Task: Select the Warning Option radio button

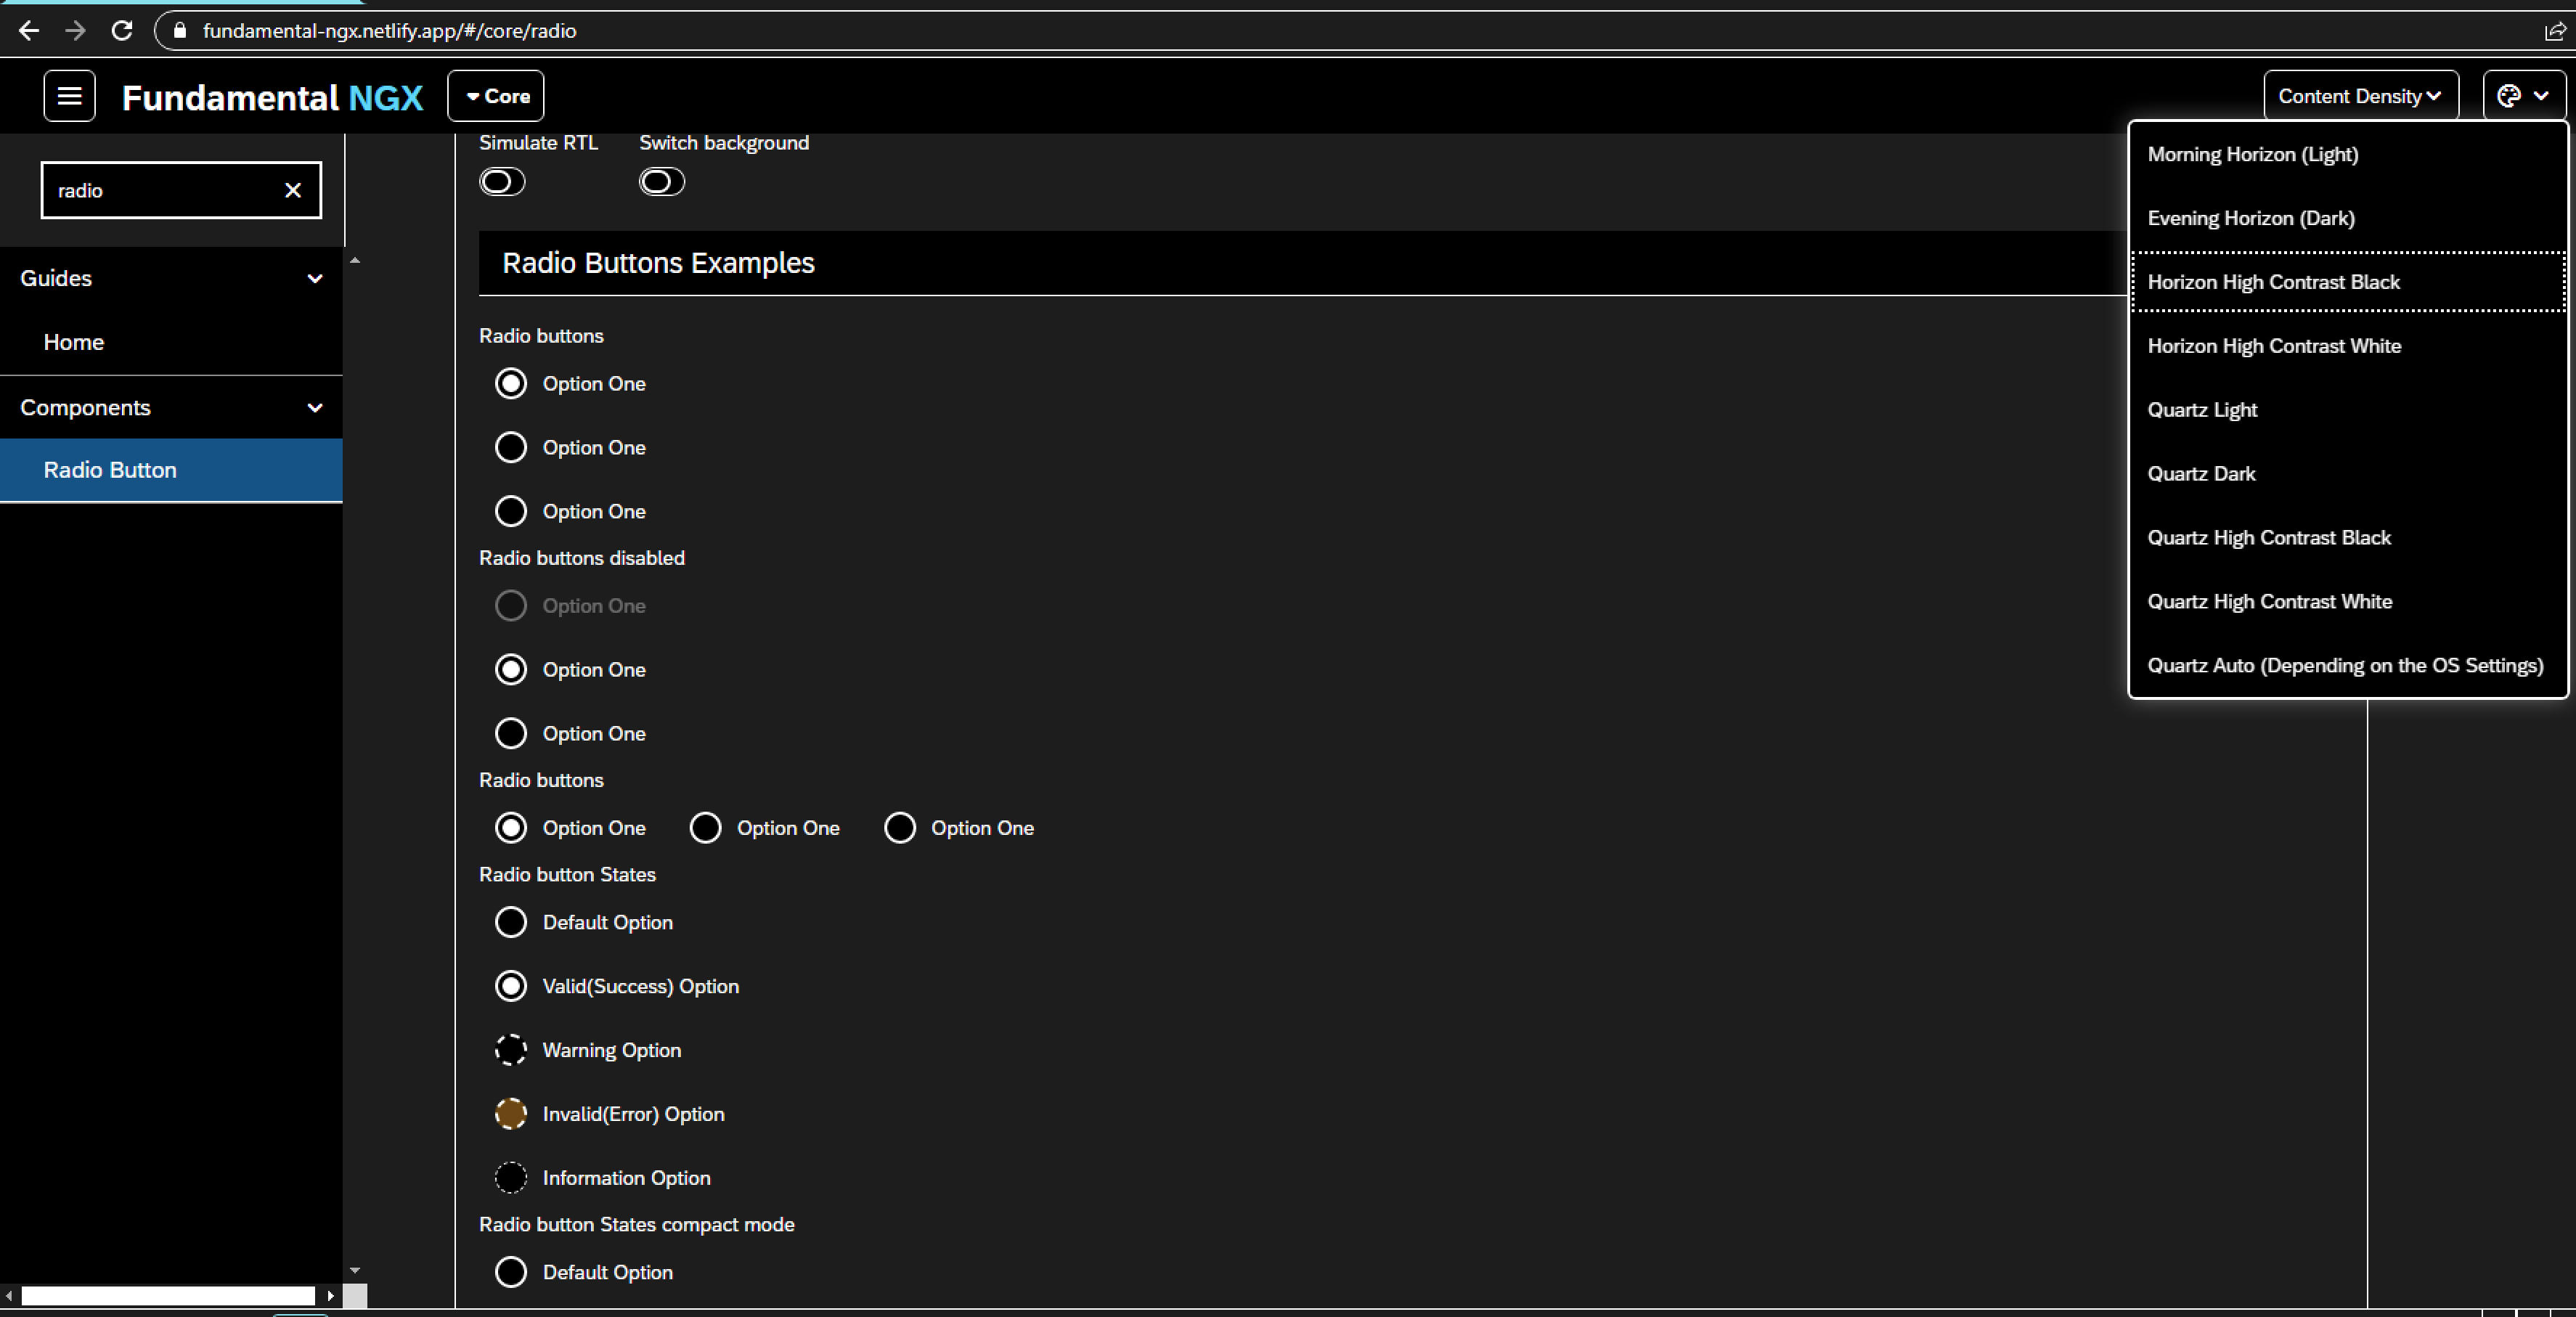Action: pyautogui.click(x=511, y=1049)
